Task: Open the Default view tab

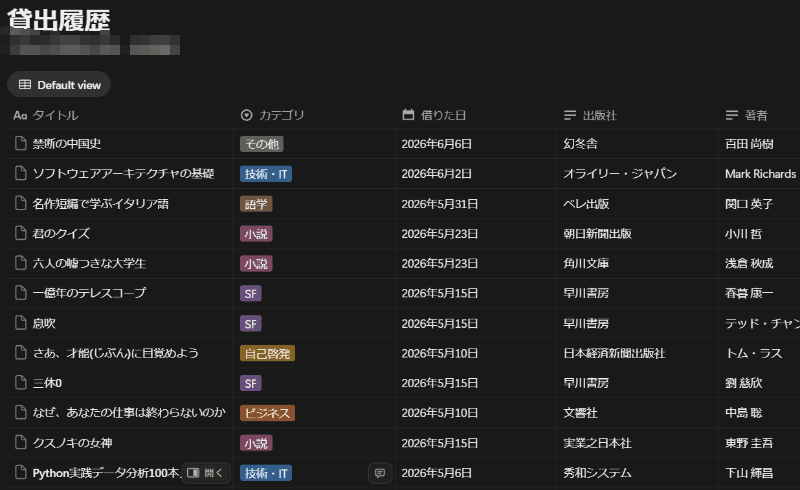Action: (59, 85)
